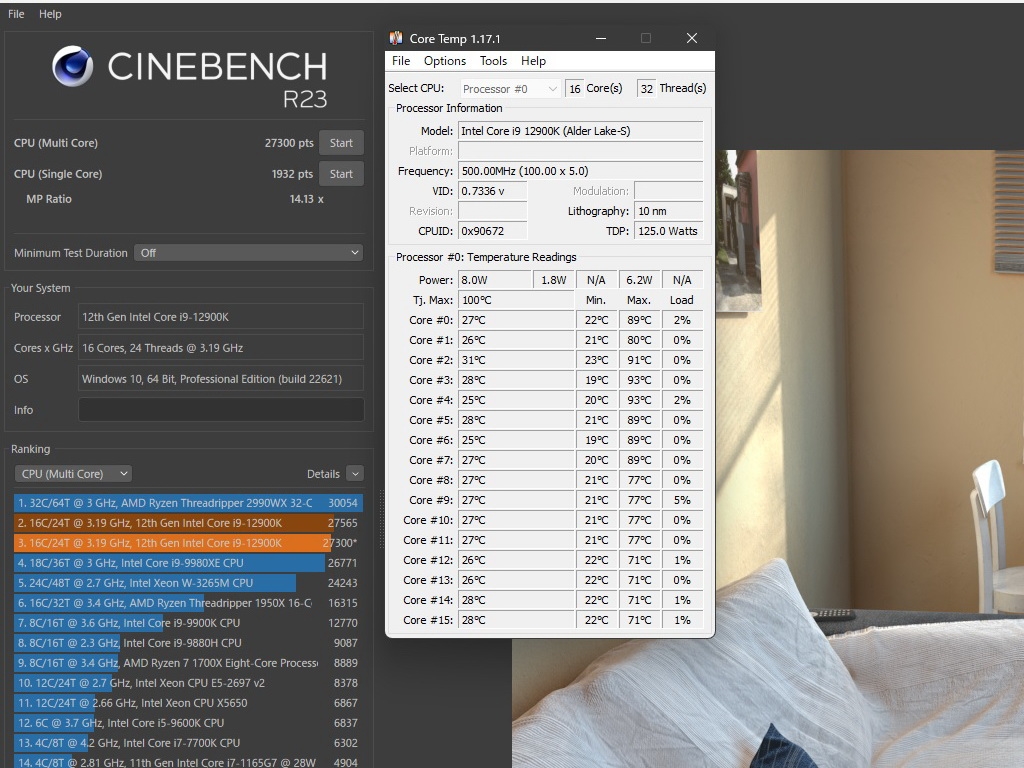Click the MP Ratio value 14.13 x

pos(306,199)
